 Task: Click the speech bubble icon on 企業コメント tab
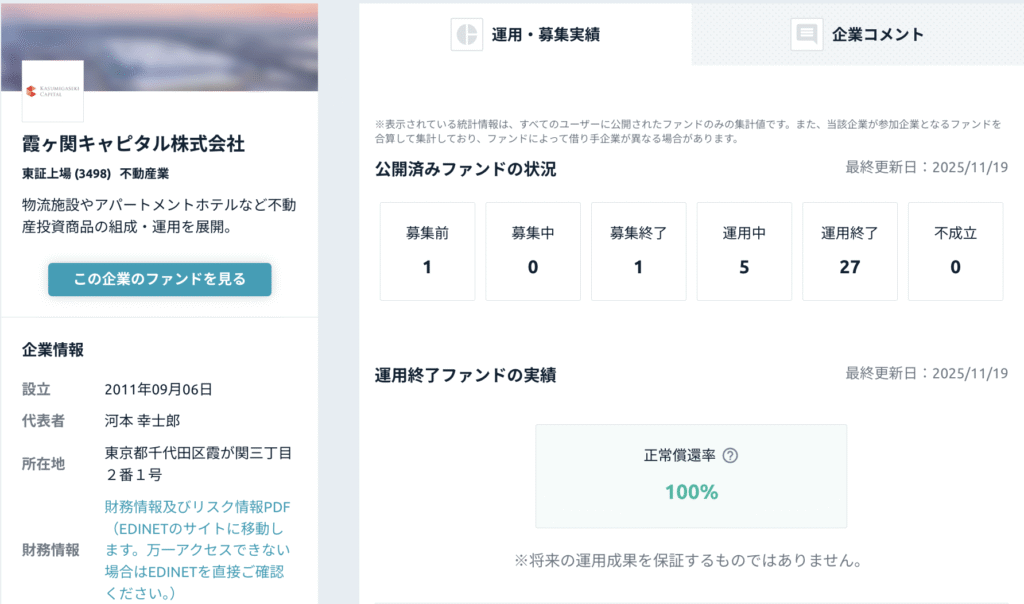pos(806,34)
